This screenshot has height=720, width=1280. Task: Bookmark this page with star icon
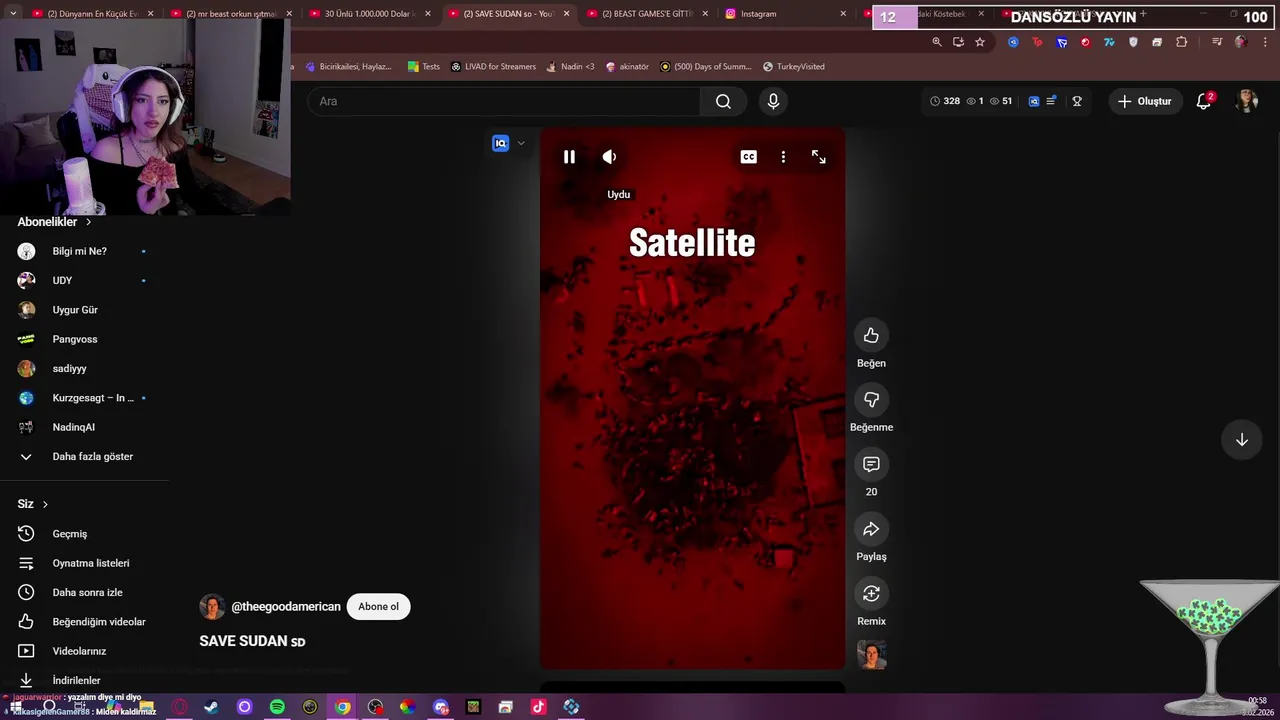click(980, 42)
